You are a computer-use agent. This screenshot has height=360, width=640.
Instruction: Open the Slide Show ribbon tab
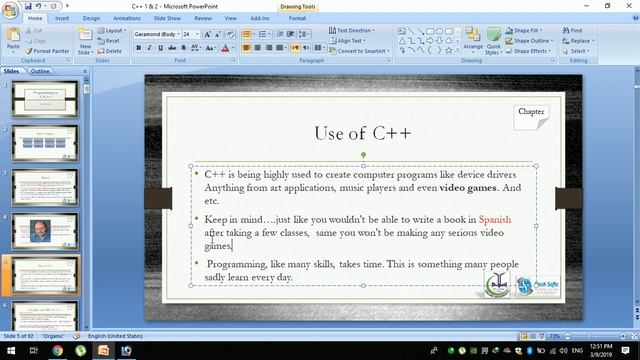point(167,18)
